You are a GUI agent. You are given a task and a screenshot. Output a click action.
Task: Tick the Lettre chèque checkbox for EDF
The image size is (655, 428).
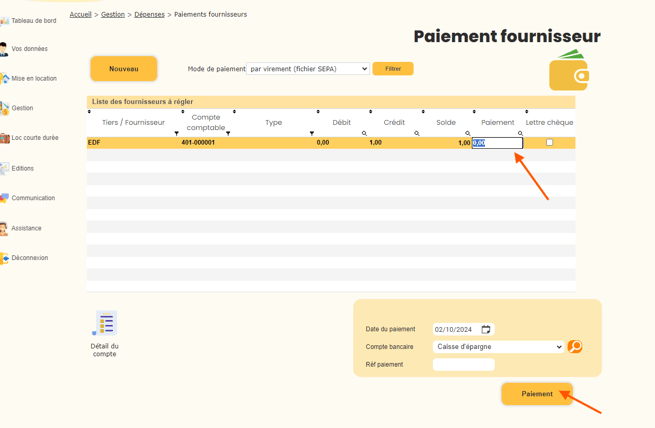click(549, 142)
